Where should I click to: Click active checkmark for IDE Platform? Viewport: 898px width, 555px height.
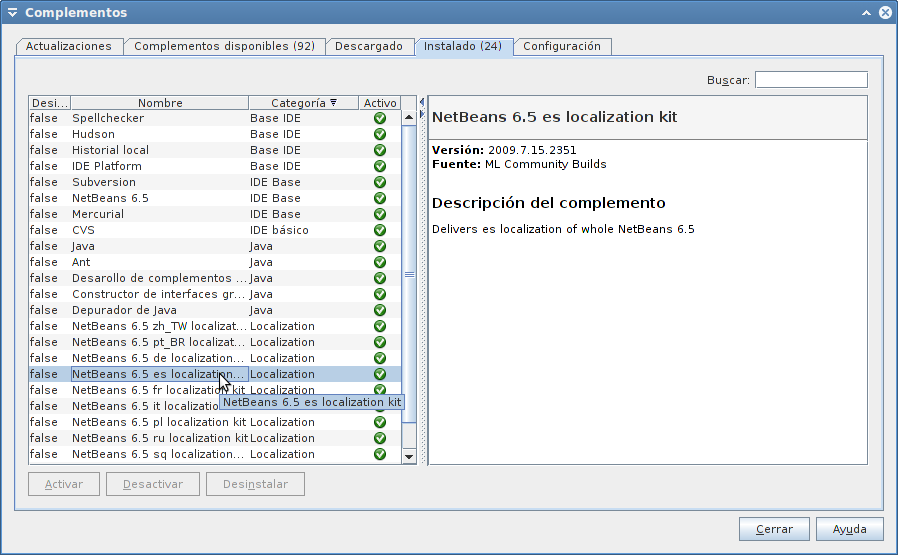pos(380,166)
